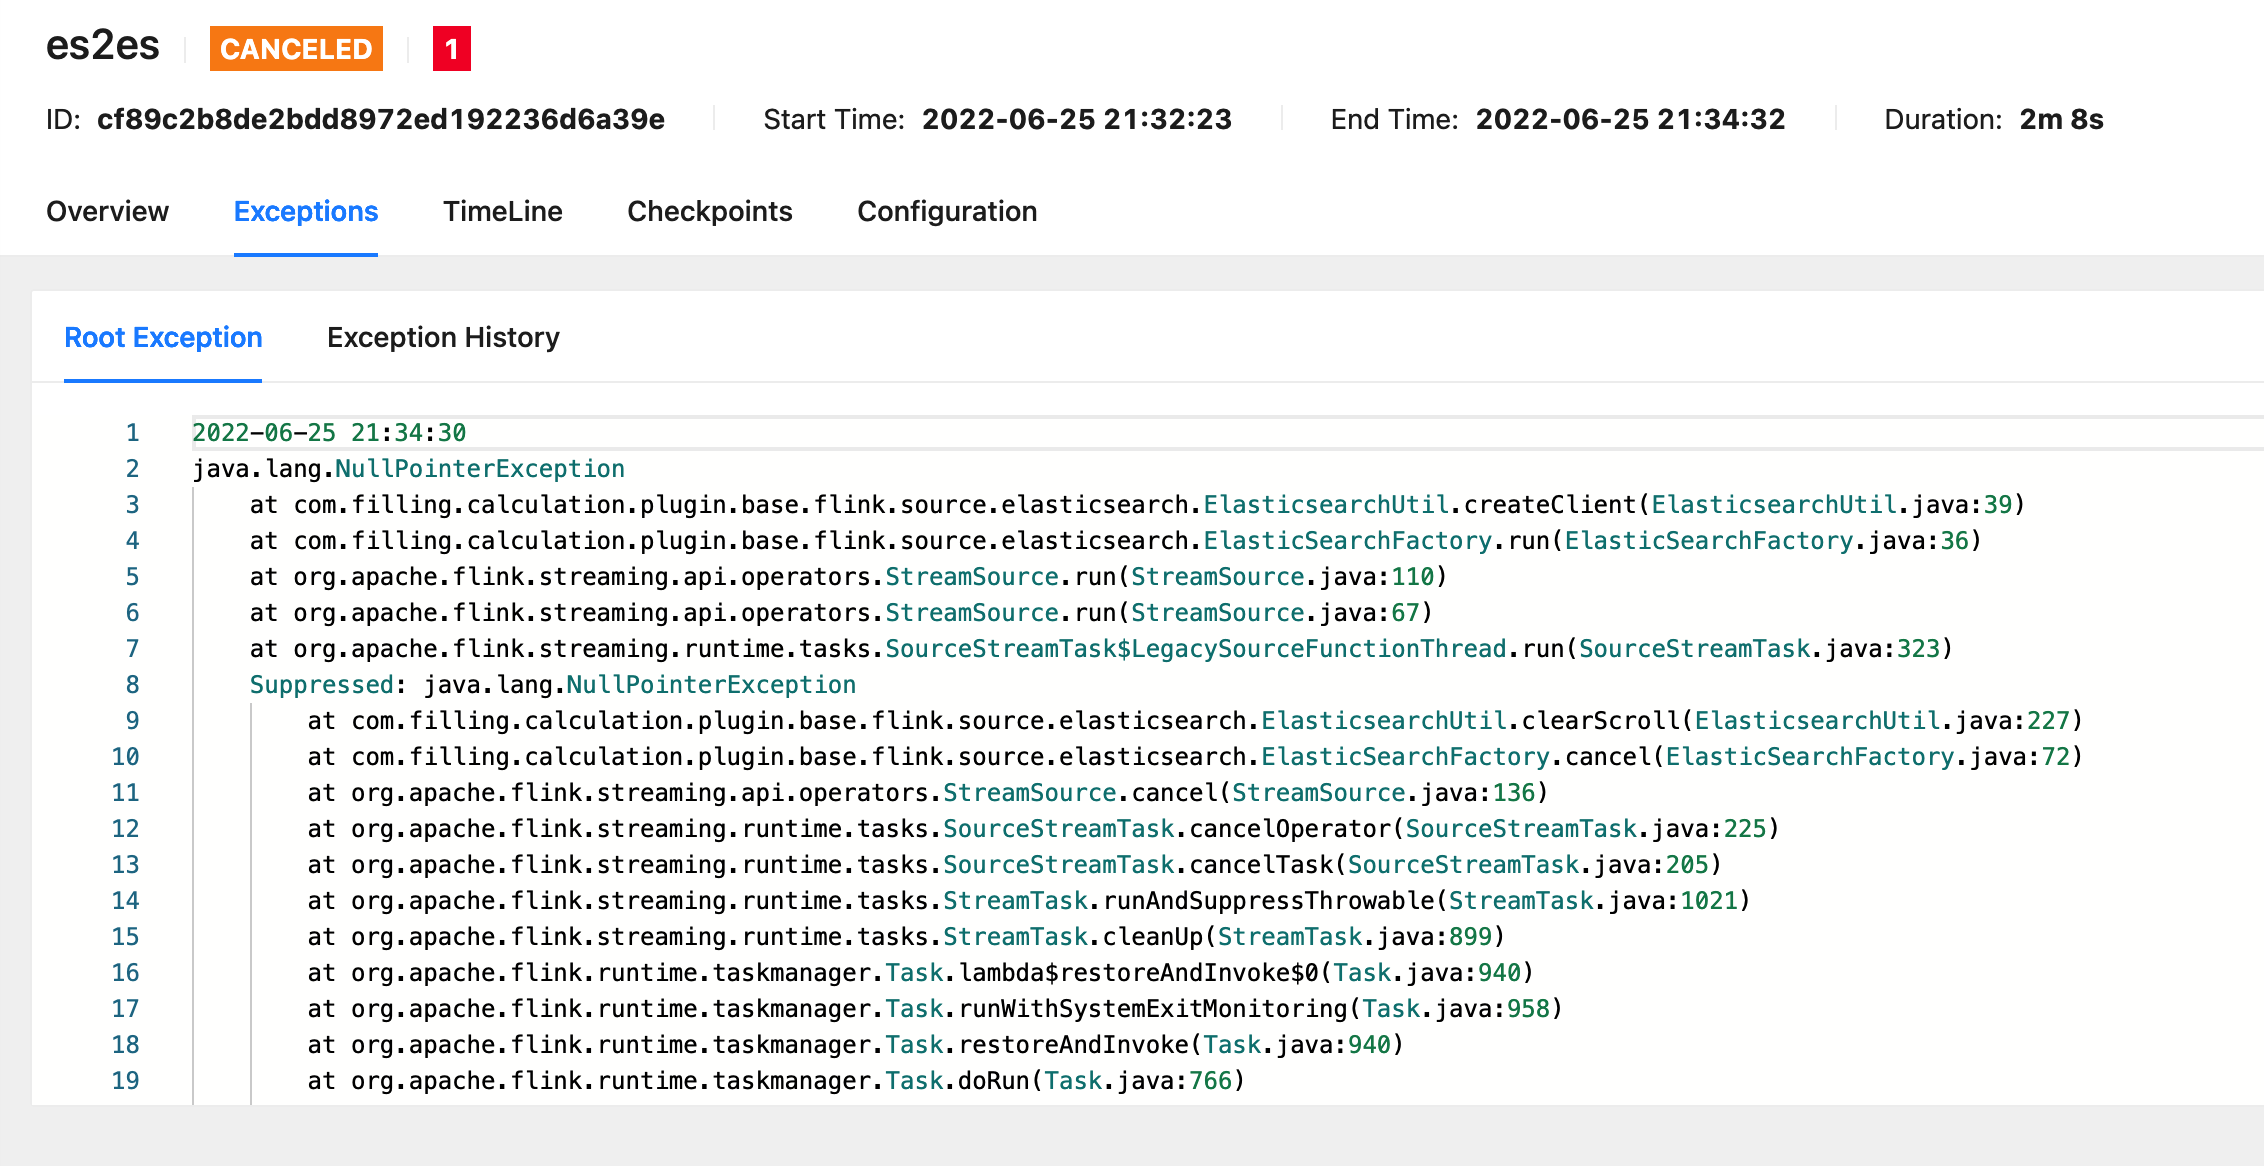Click start time 2022-06-25 21:32:23
The width and height of the screenshot is (2264, 1166).
[x=1077, y=119]
